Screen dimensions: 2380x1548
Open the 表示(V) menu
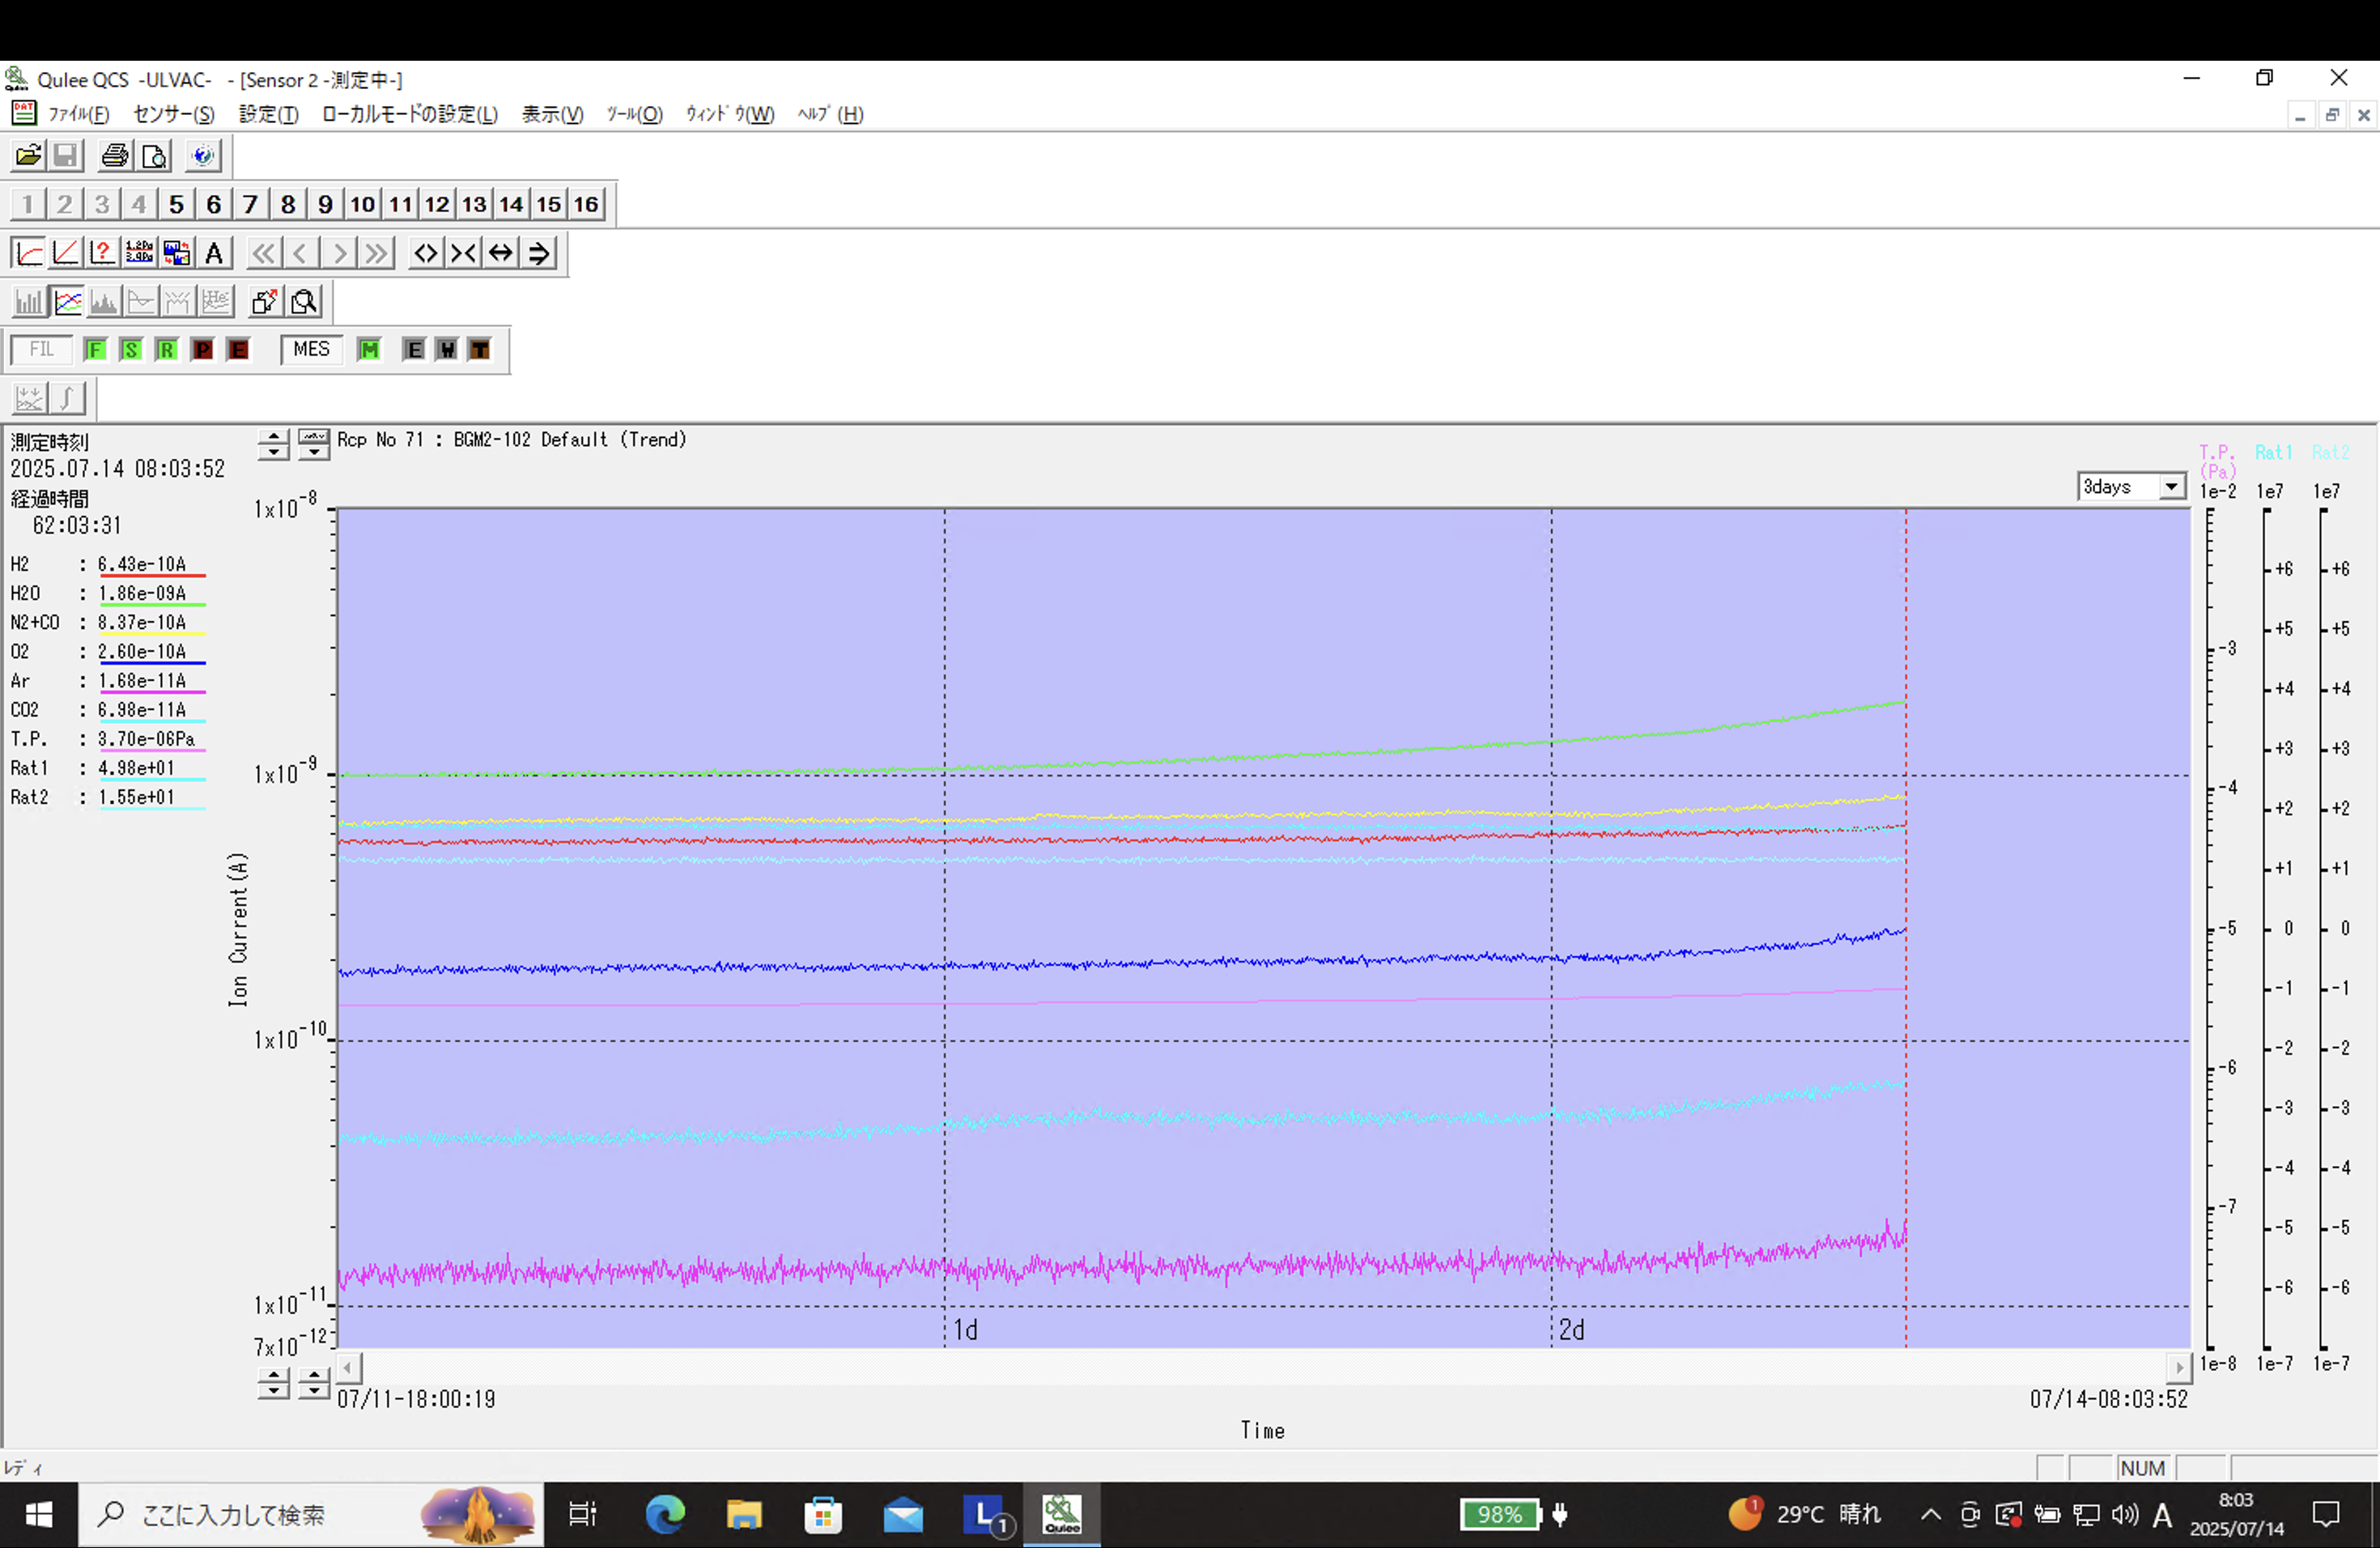(552, 114)
